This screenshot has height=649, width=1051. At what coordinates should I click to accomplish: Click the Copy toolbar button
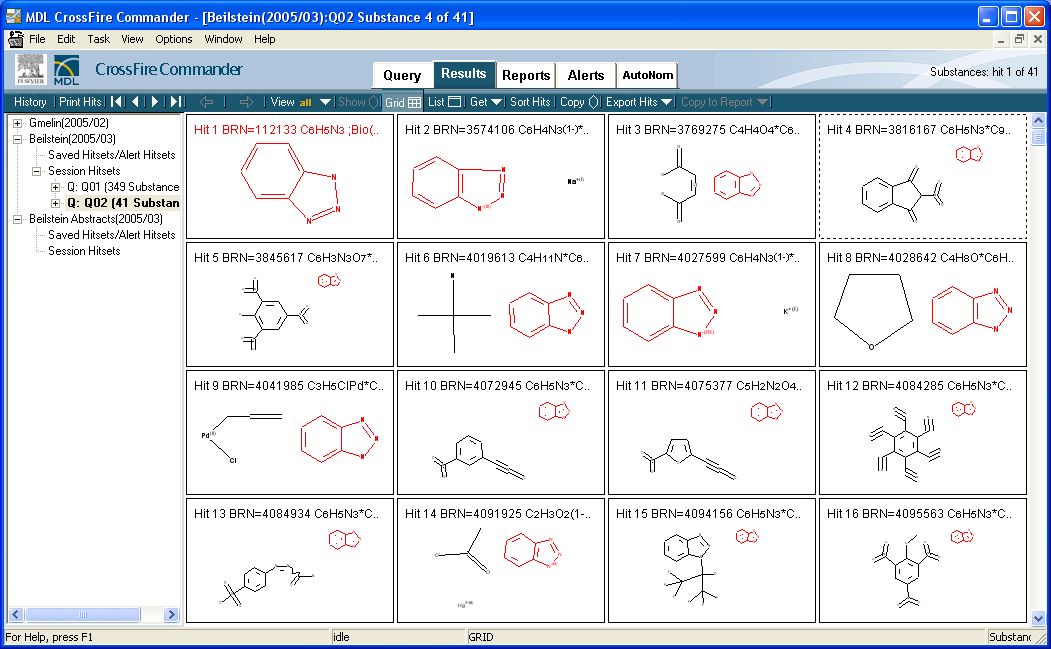(579, 102)
